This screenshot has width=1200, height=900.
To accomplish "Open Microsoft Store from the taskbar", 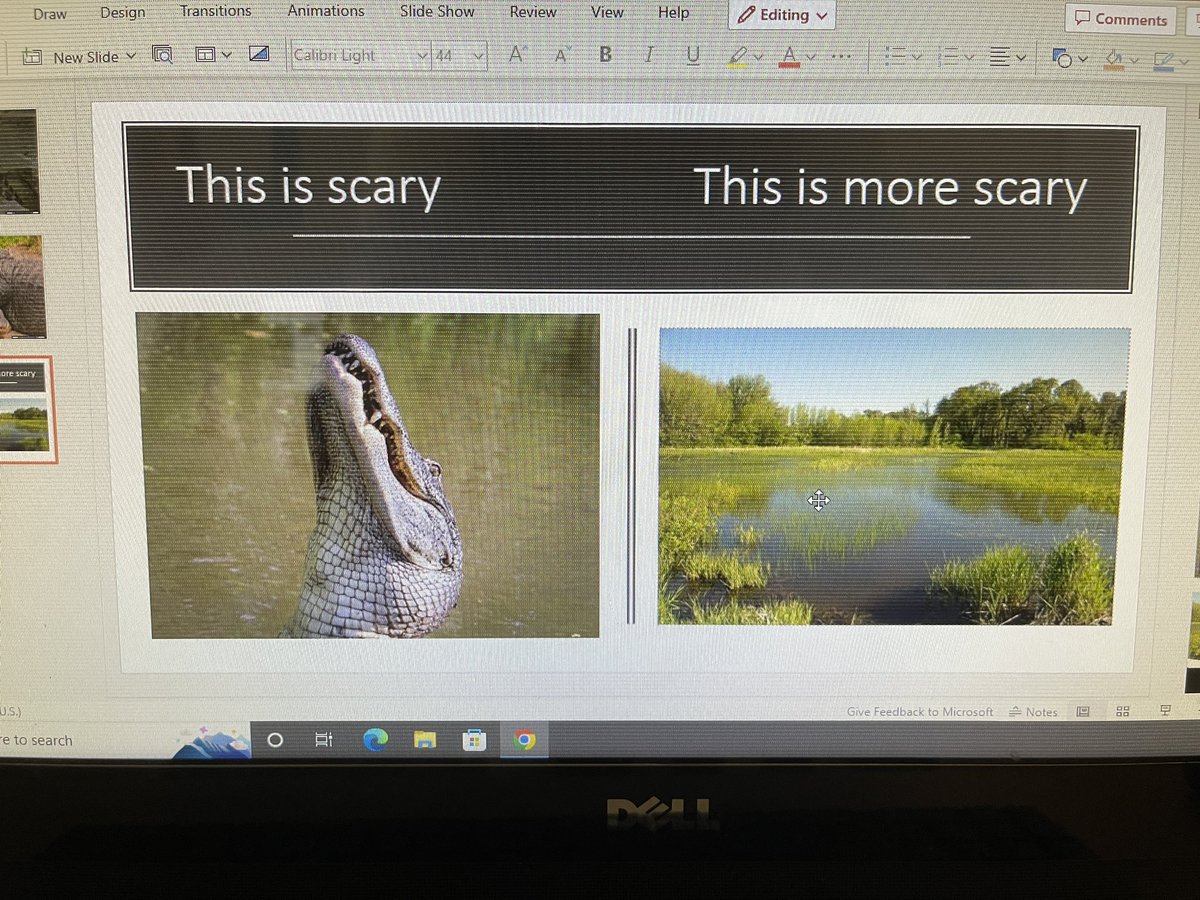I will coord(474,740).
